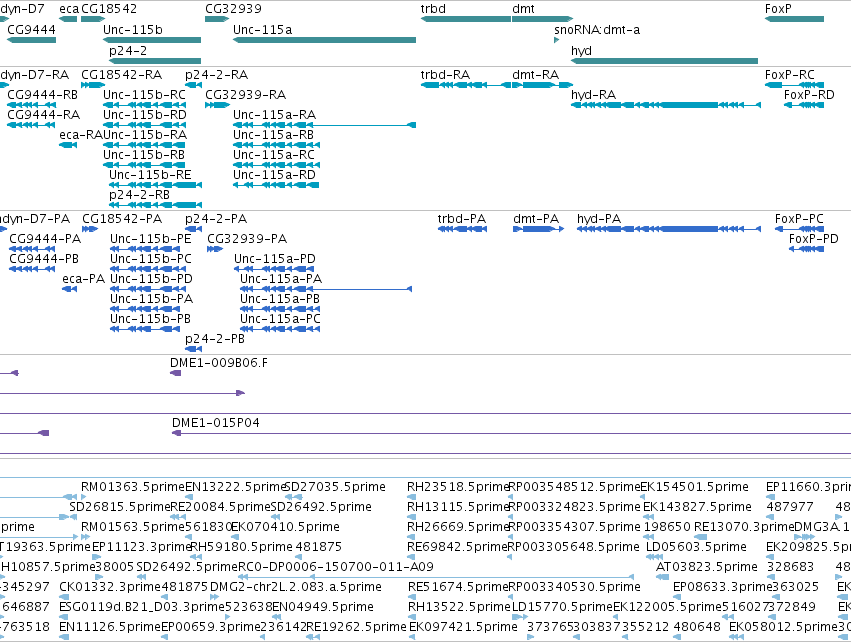Select the RH13522.5prime EST label
Screen dimensions: 851x642
(460, 607)
